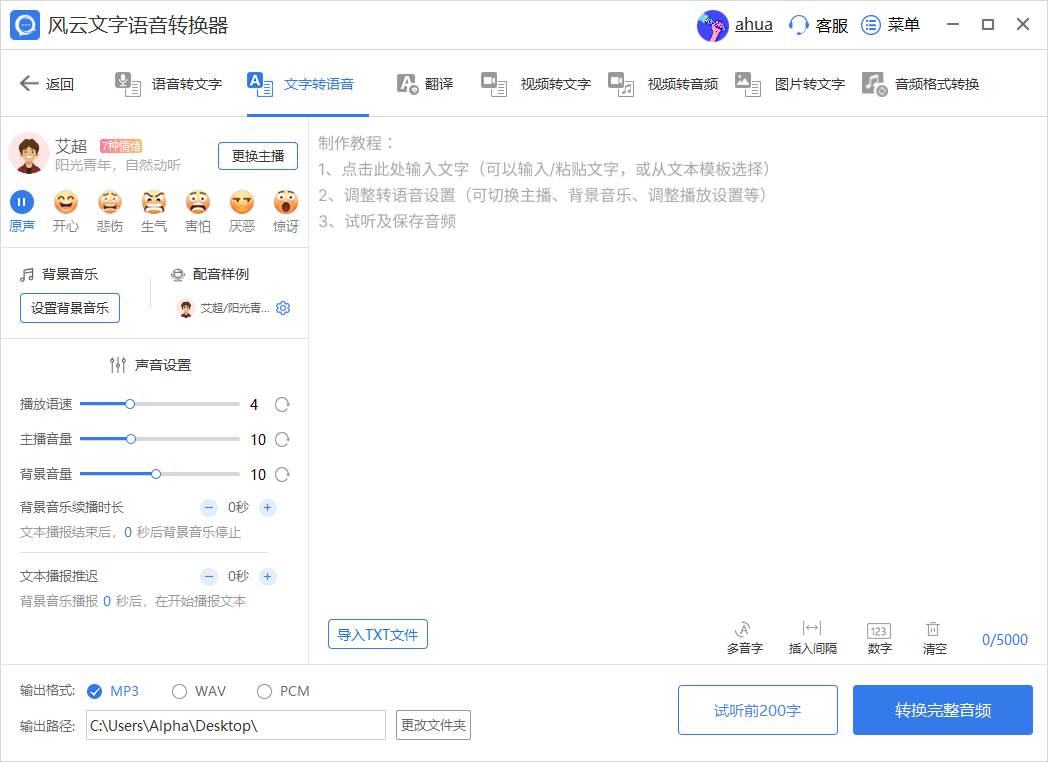The height and width of the screenshot is (762, 1048).
Task: Choose WAV as output format
Action: (x=180, y=691)
